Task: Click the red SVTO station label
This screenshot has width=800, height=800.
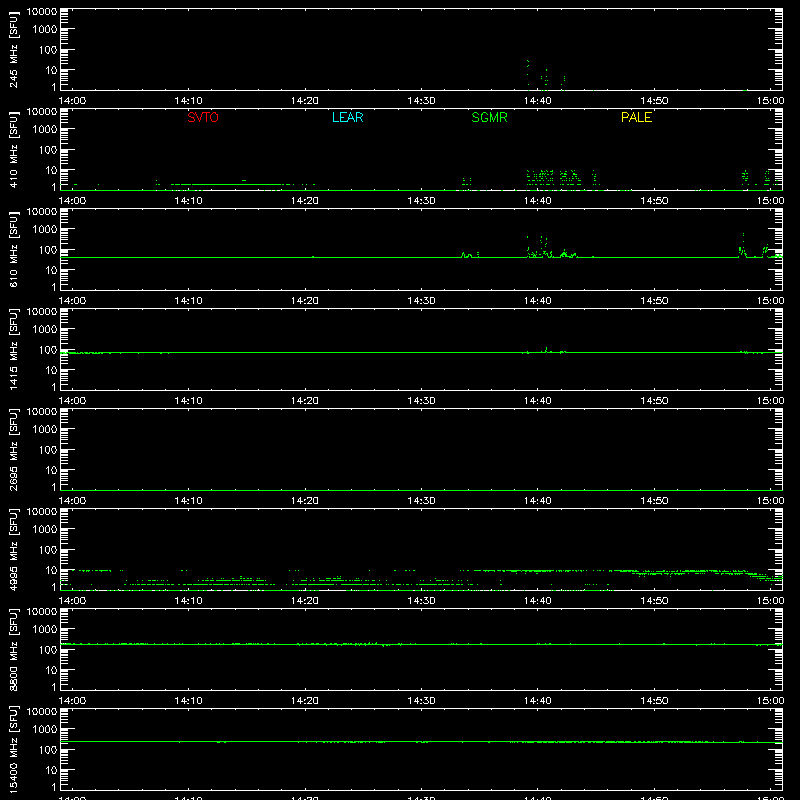Action: [x=203, y=117]
